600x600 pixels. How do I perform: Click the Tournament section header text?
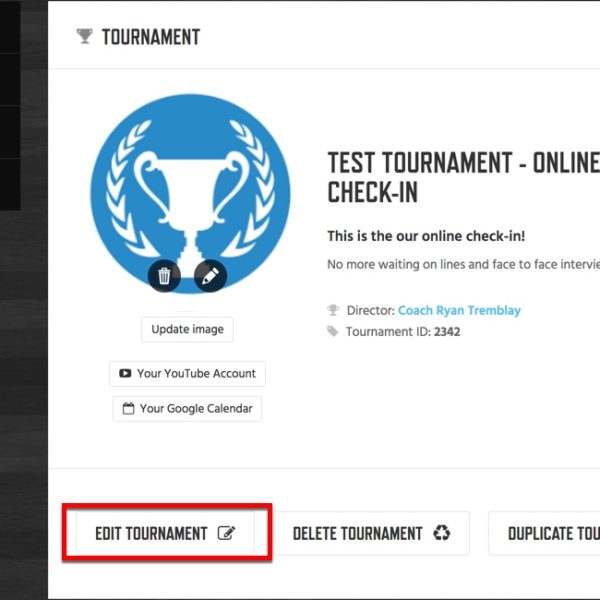pyautogui.click(x=151, y=37)
